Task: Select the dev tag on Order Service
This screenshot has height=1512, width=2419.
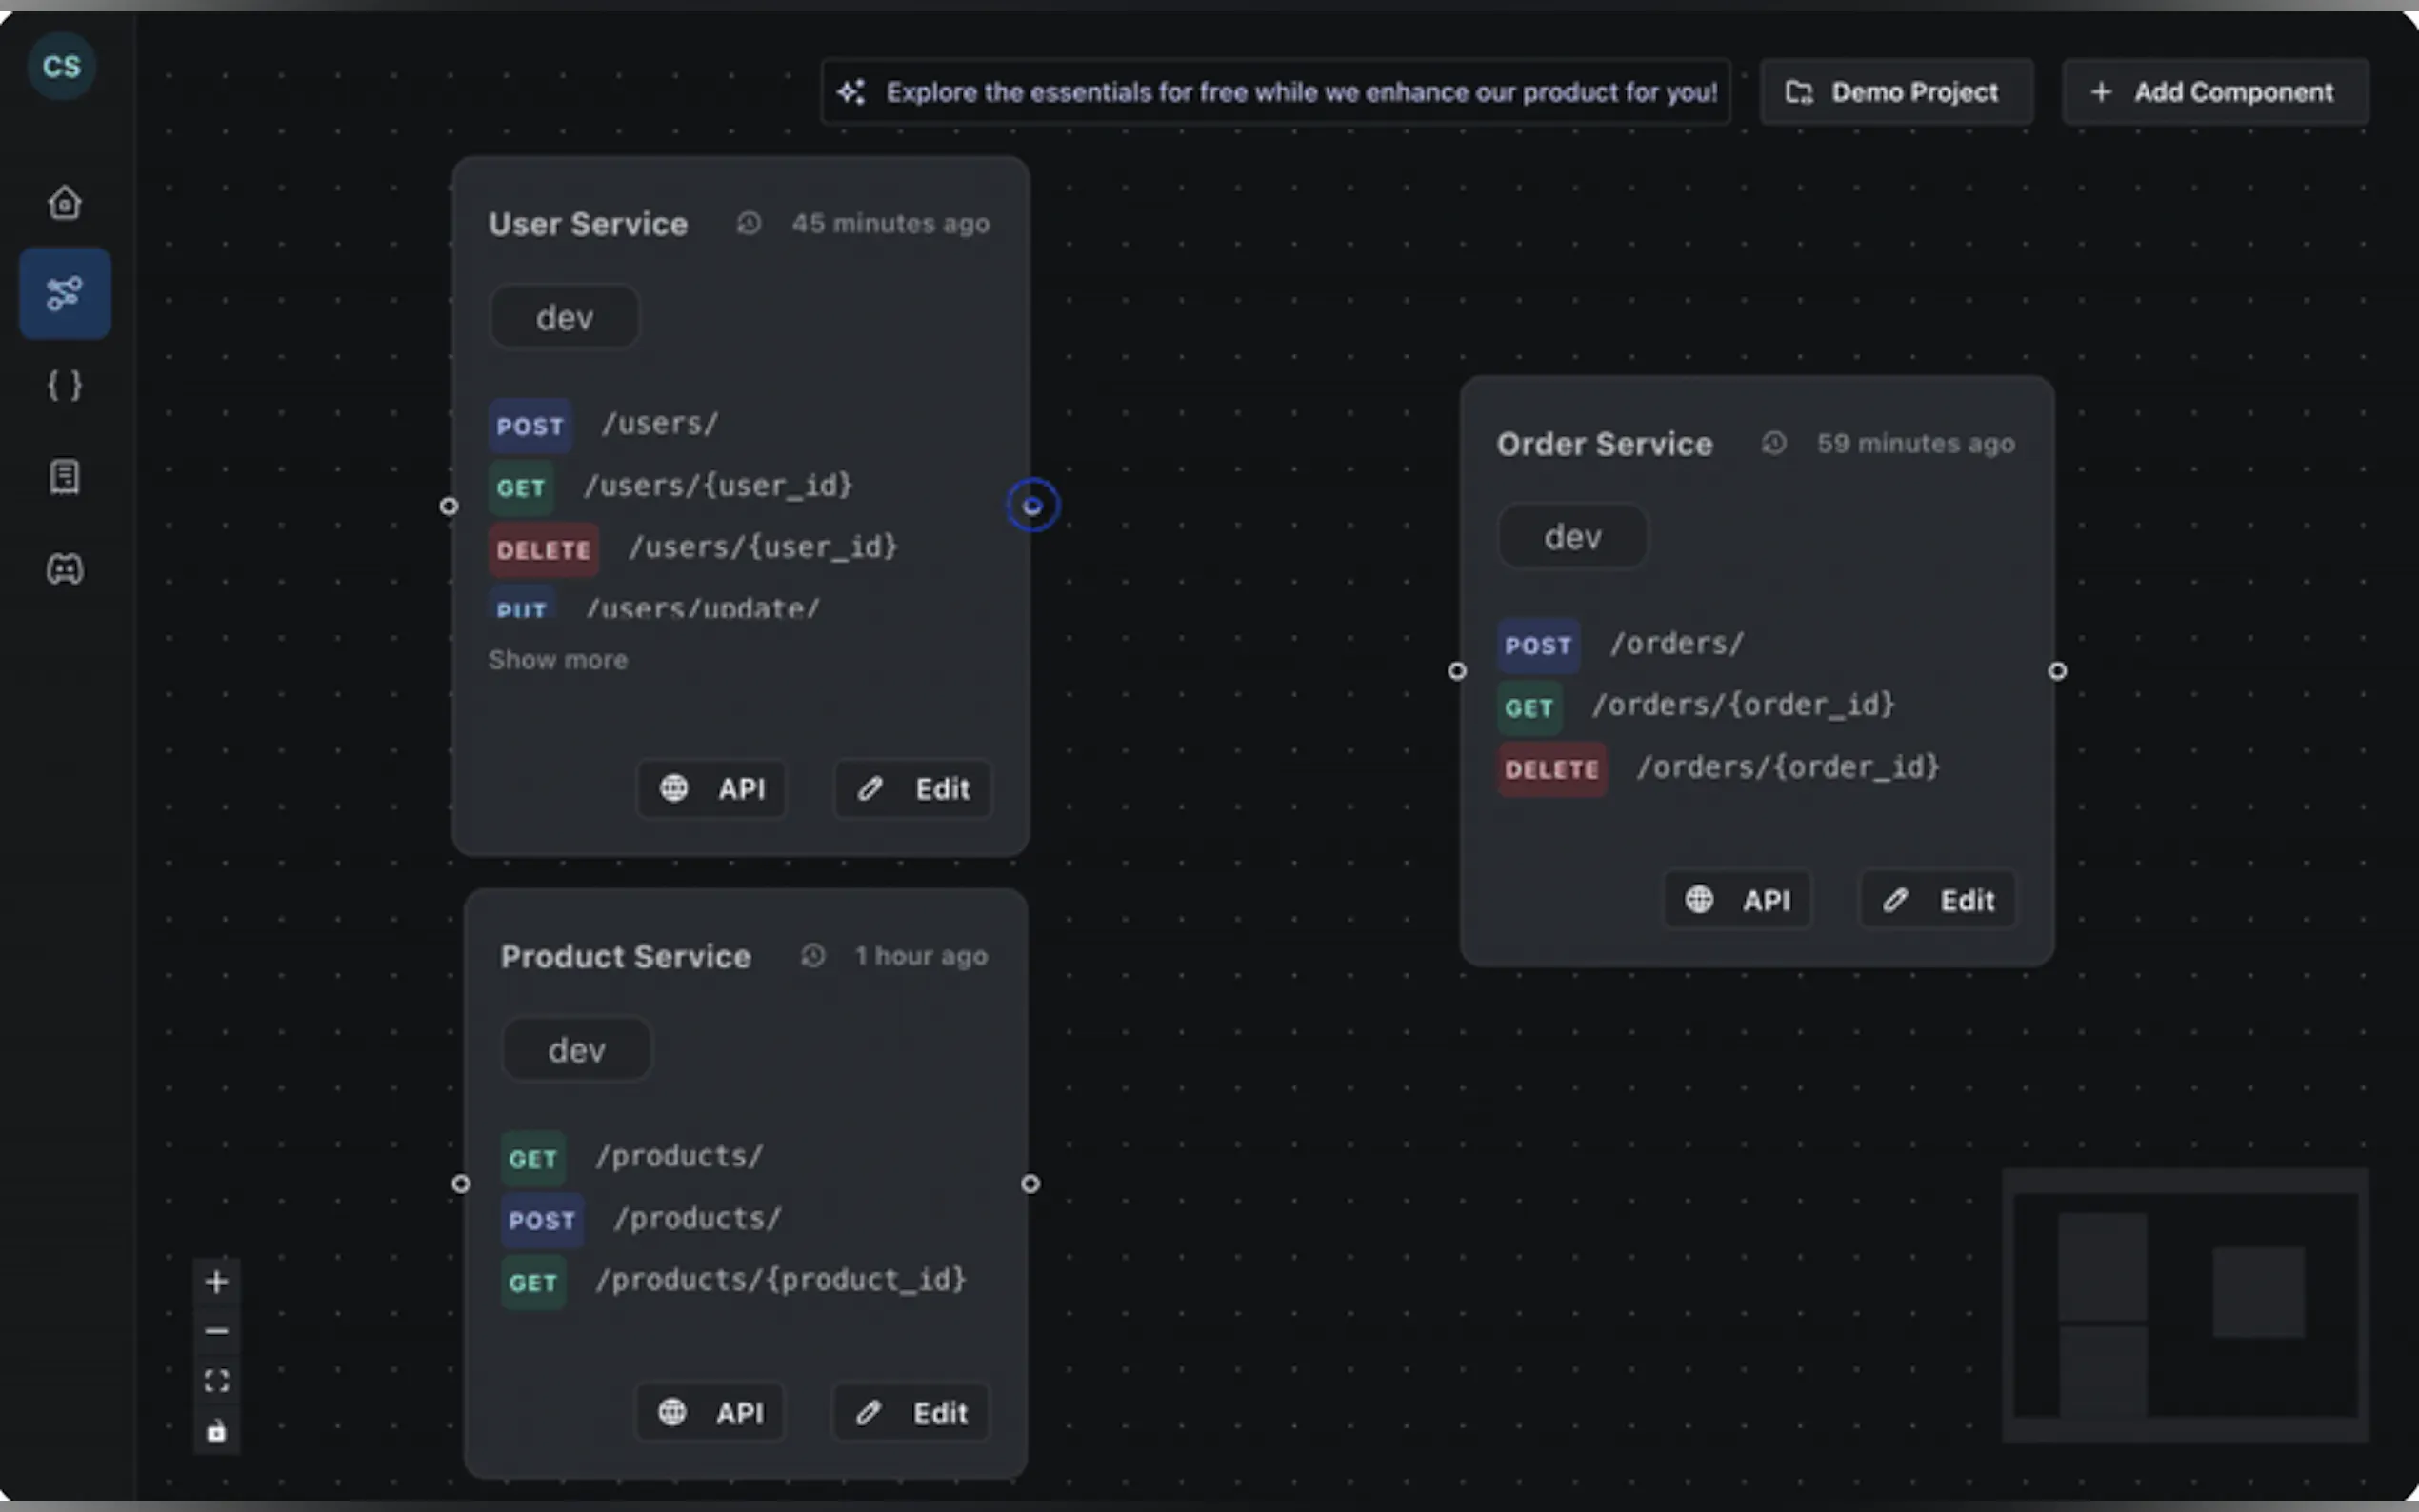Action: click(1572, 537)
